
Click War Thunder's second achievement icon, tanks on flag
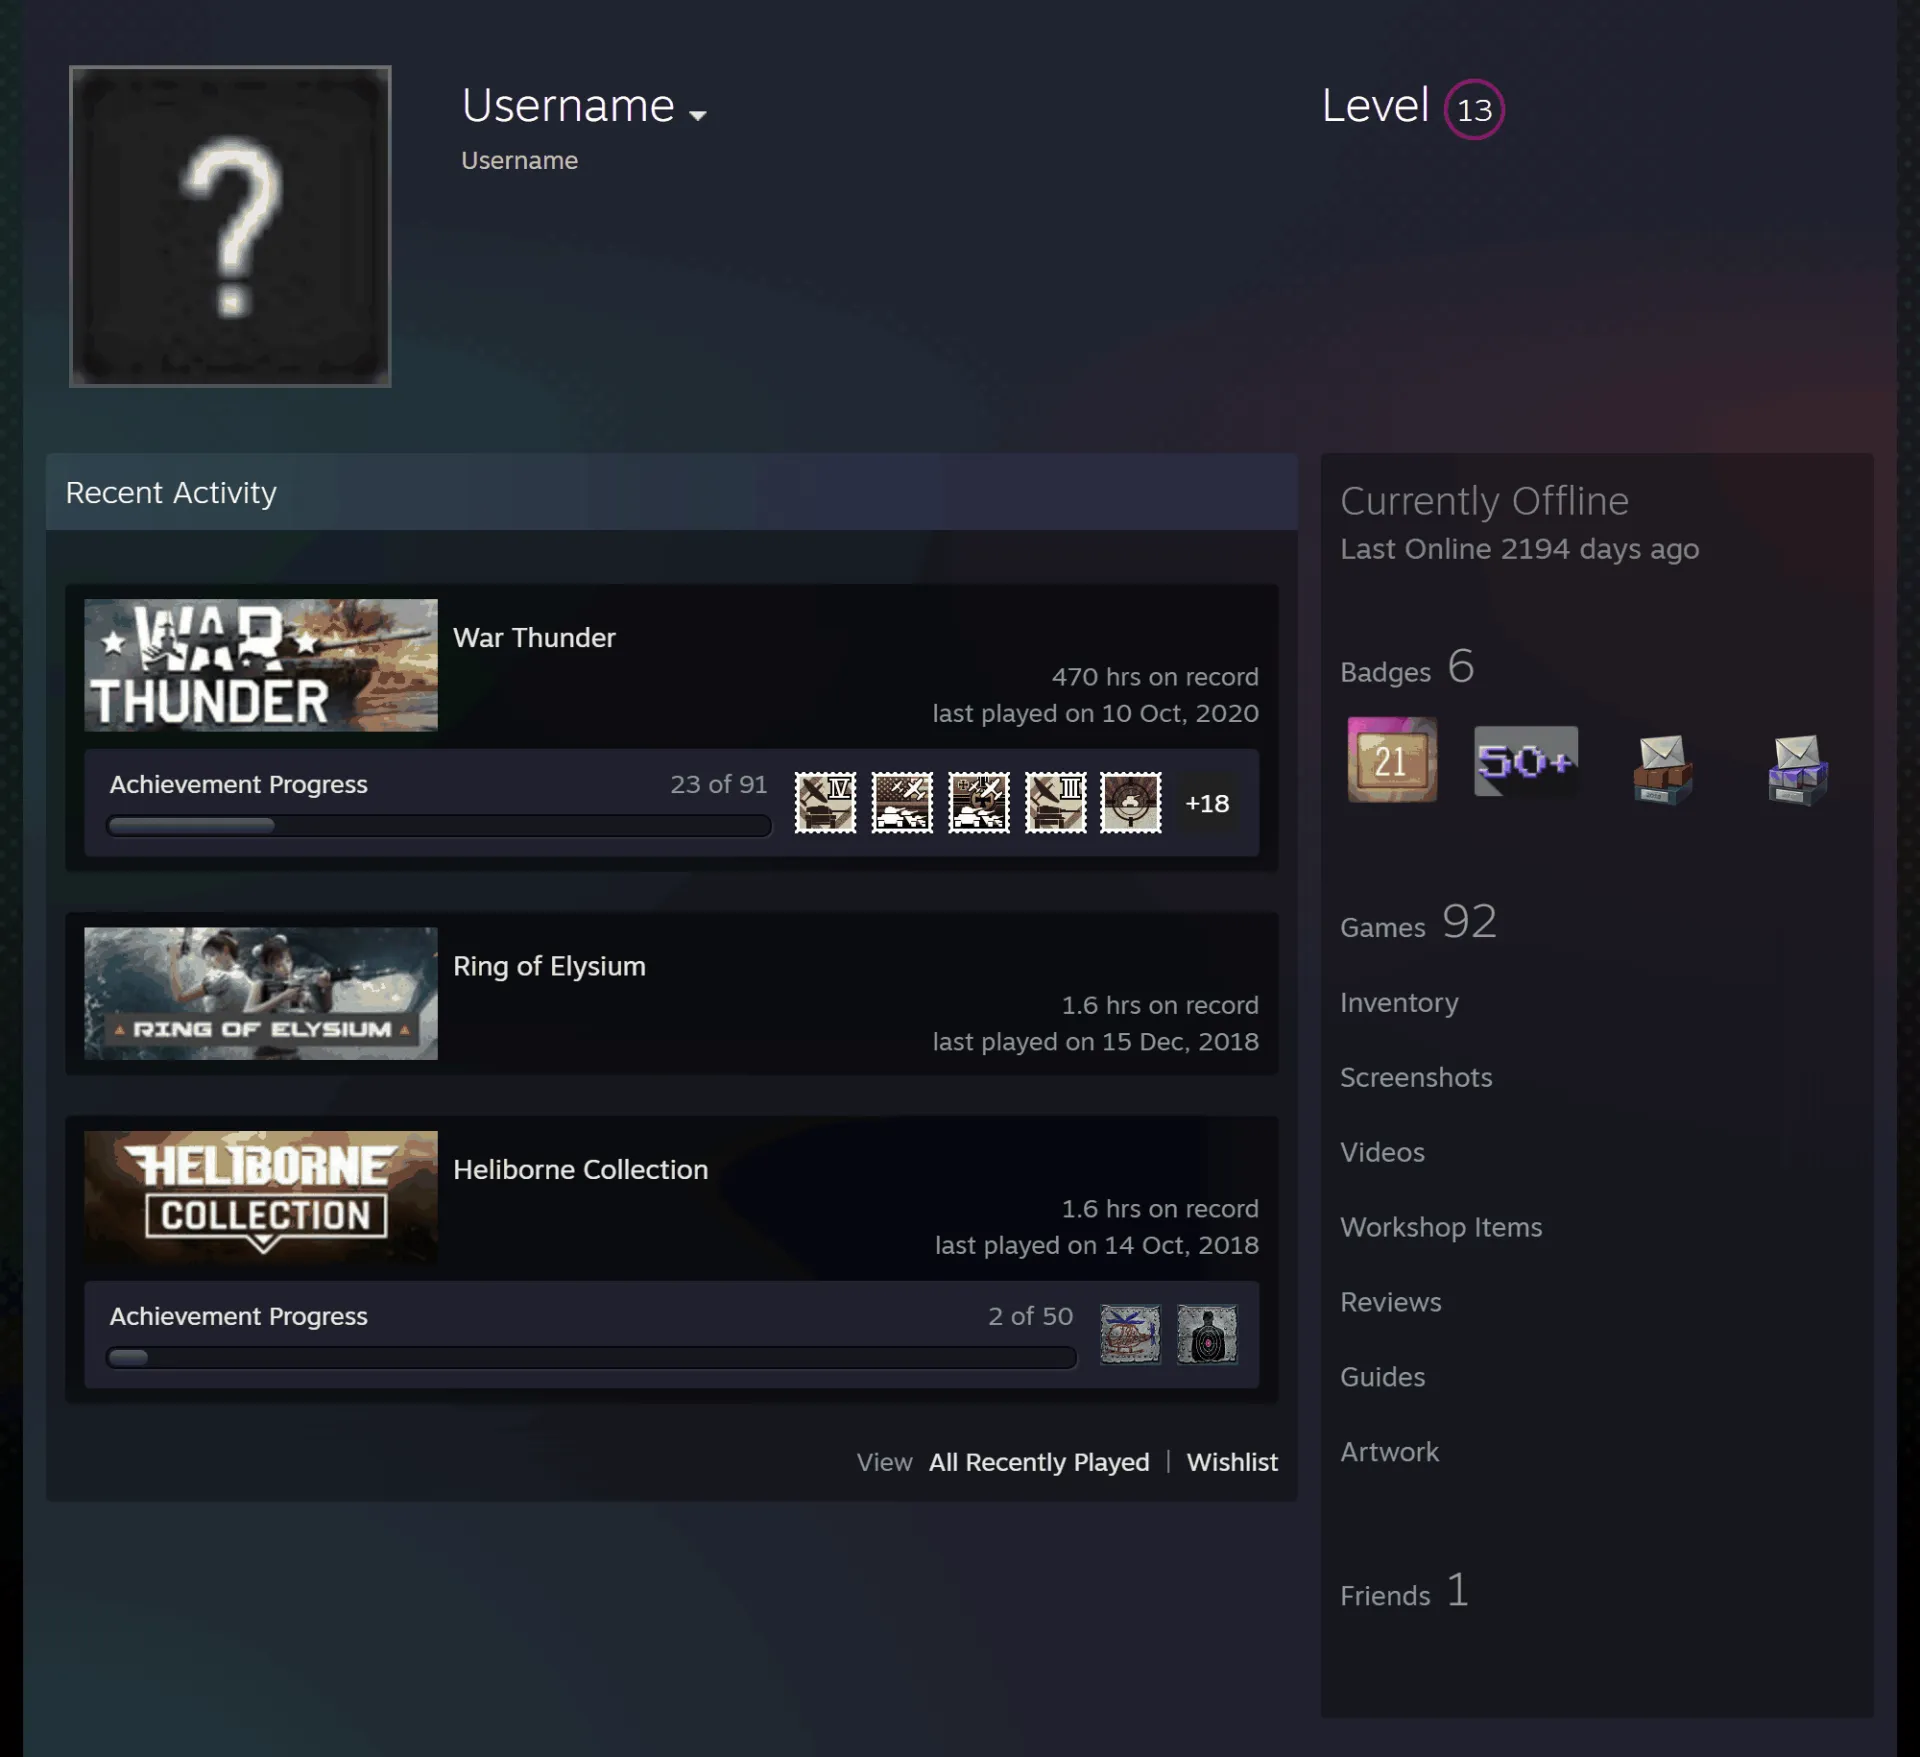(x=902, y=802)
